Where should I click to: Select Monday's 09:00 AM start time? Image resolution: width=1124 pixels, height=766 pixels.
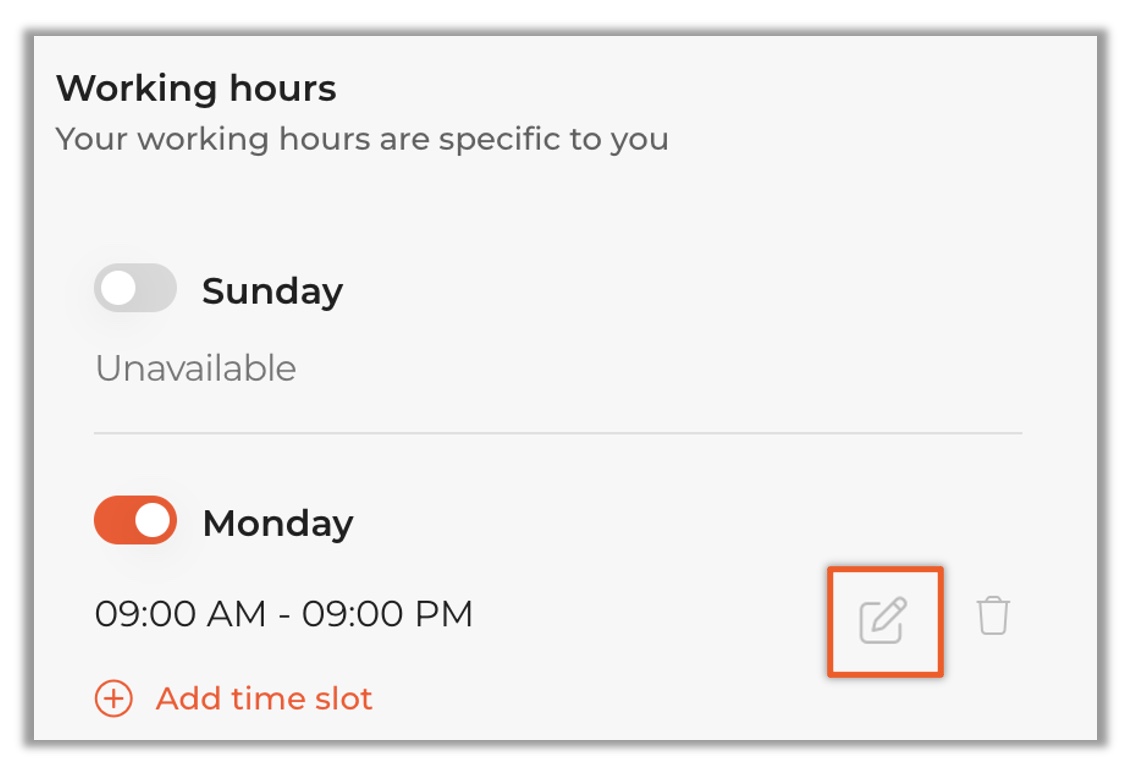click(180, 614)
